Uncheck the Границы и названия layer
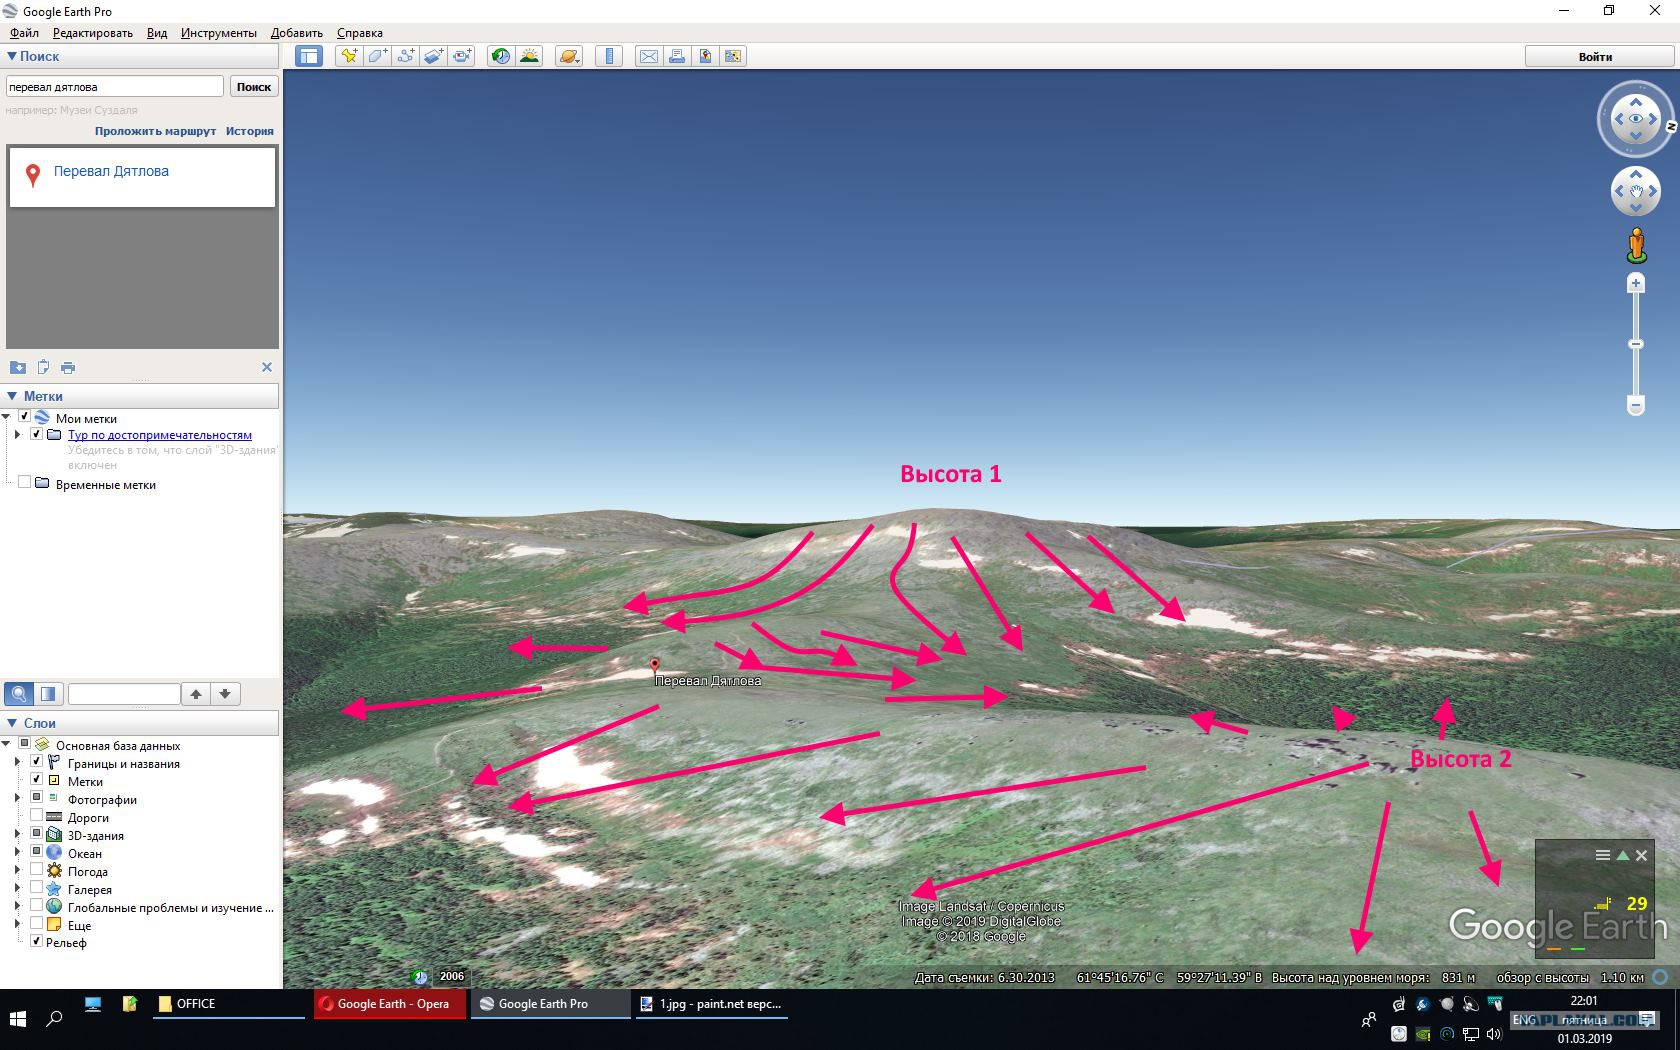The height and width of the screenshot is (1050, 1680). [x=36, y=762]
